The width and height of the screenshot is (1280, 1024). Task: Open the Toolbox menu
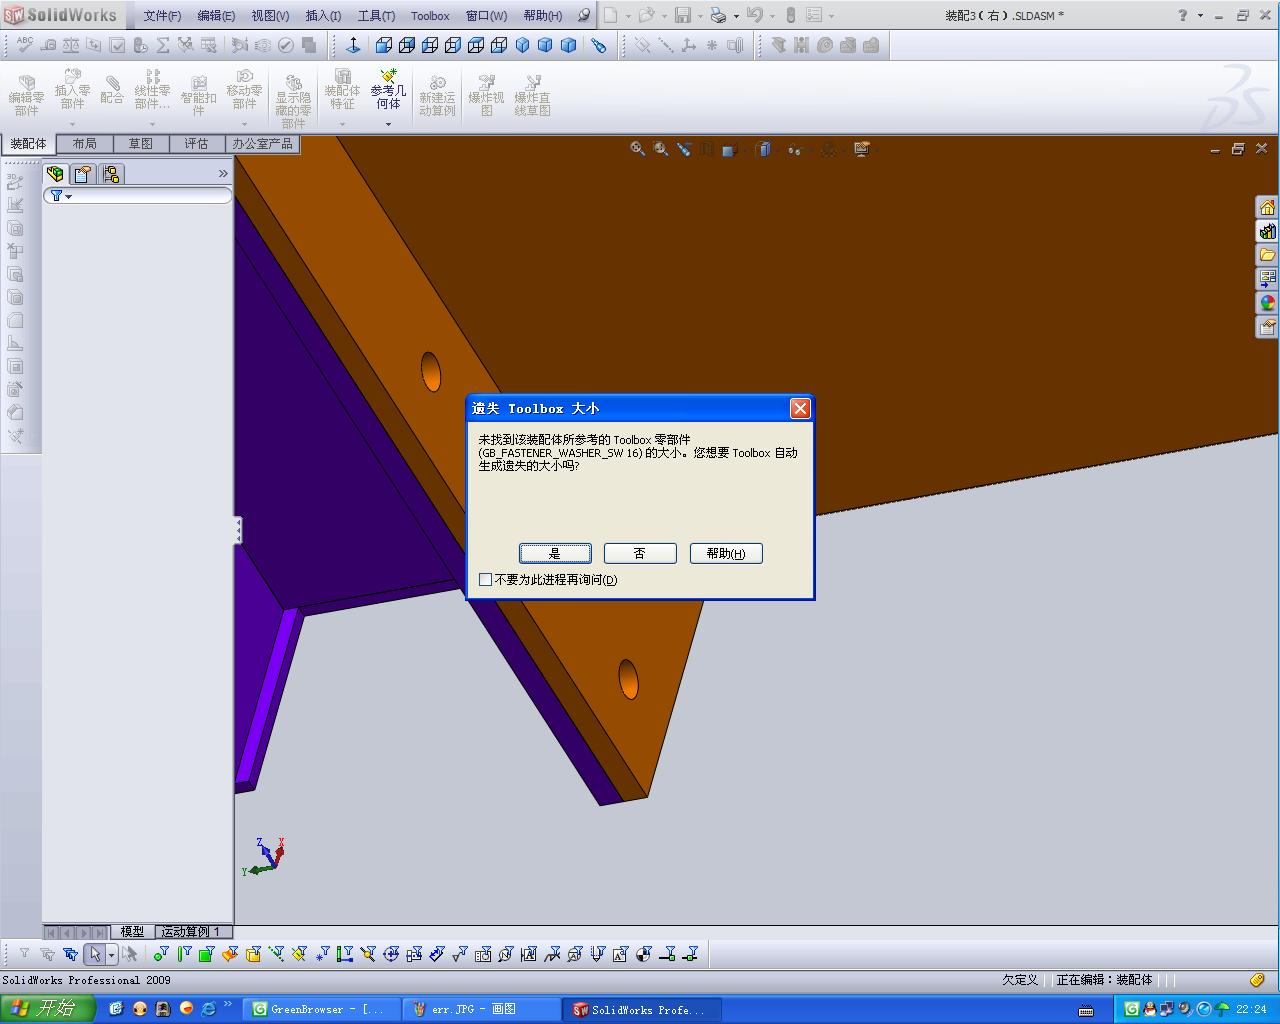(430, 16)
